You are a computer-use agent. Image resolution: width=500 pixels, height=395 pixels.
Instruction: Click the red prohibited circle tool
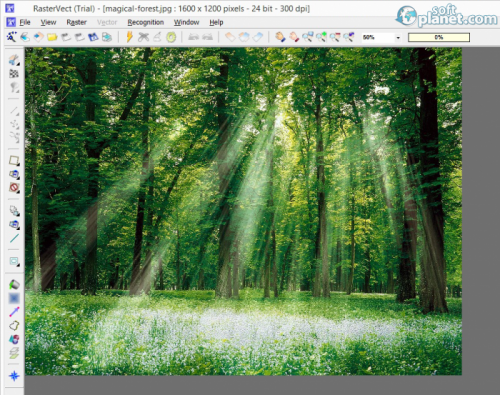tap(14, 188)
